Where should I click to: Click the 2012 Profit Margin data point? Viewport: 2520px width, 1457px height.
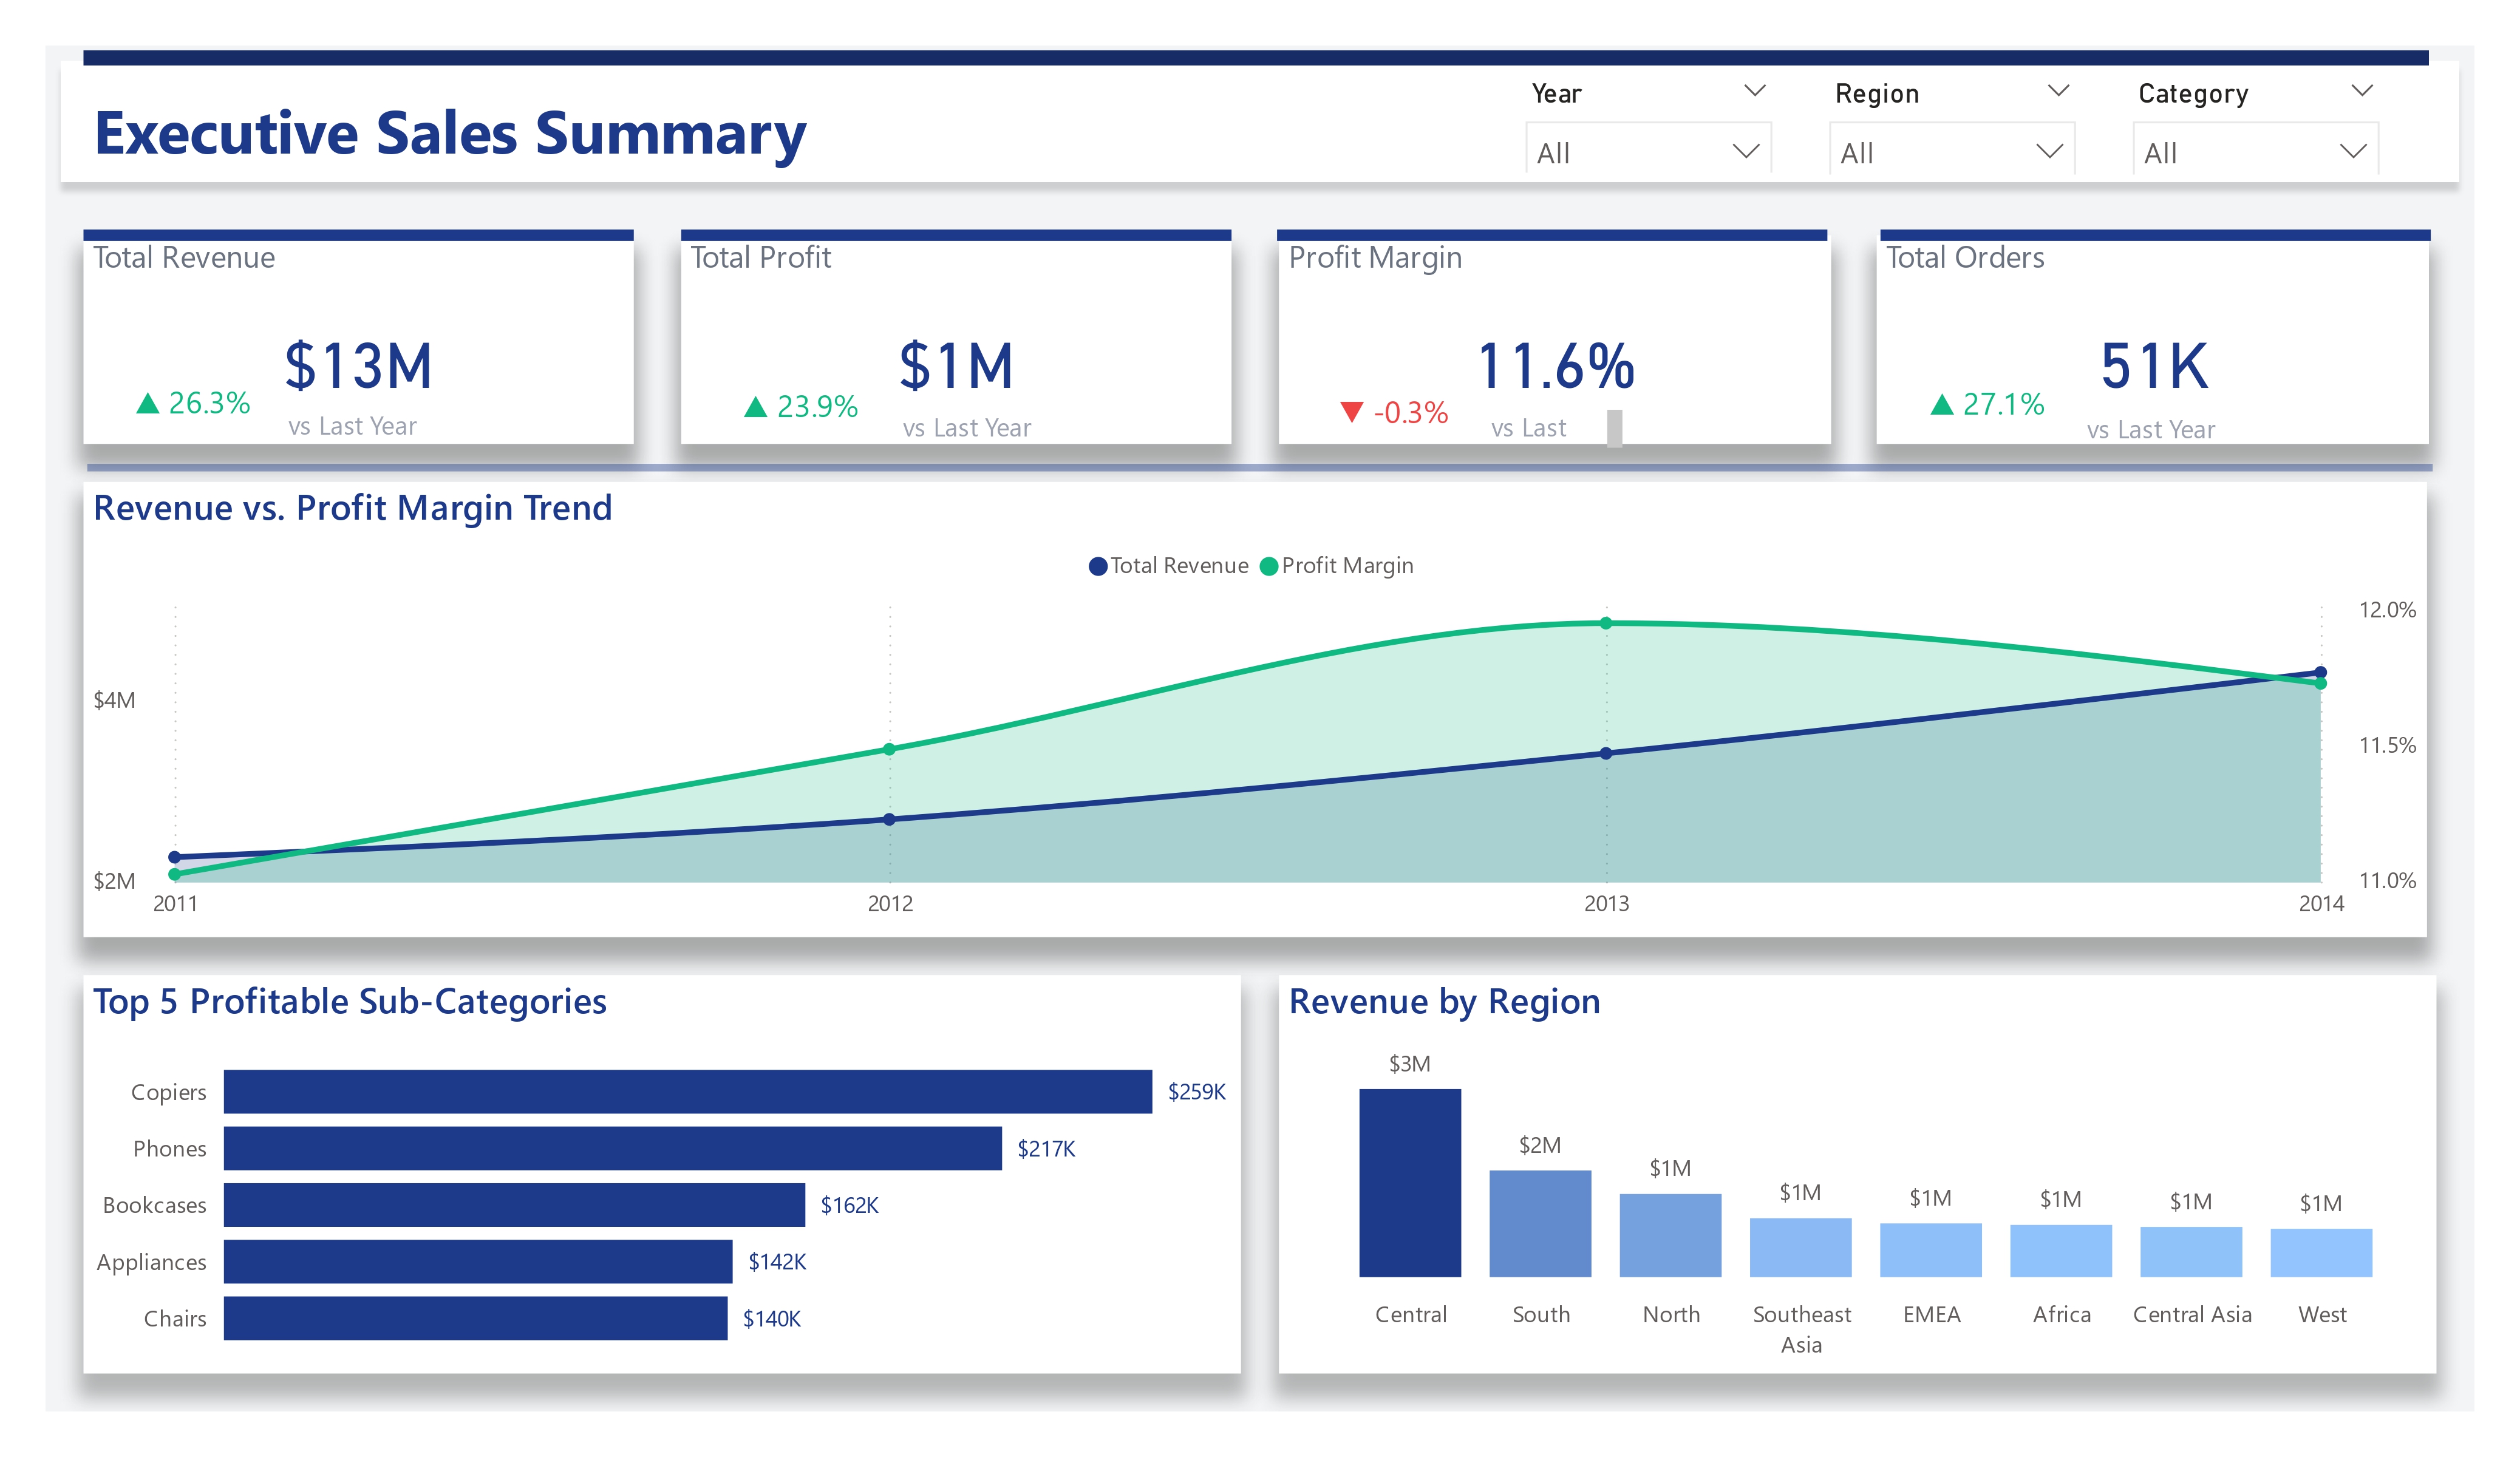click(x=889, y=749)
